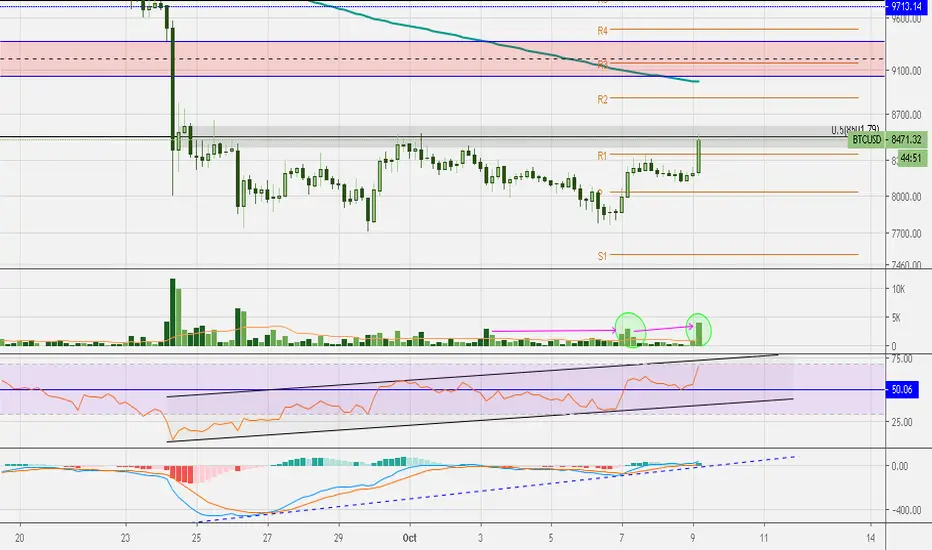Click date 23 on the time axis

coord(125,538)
